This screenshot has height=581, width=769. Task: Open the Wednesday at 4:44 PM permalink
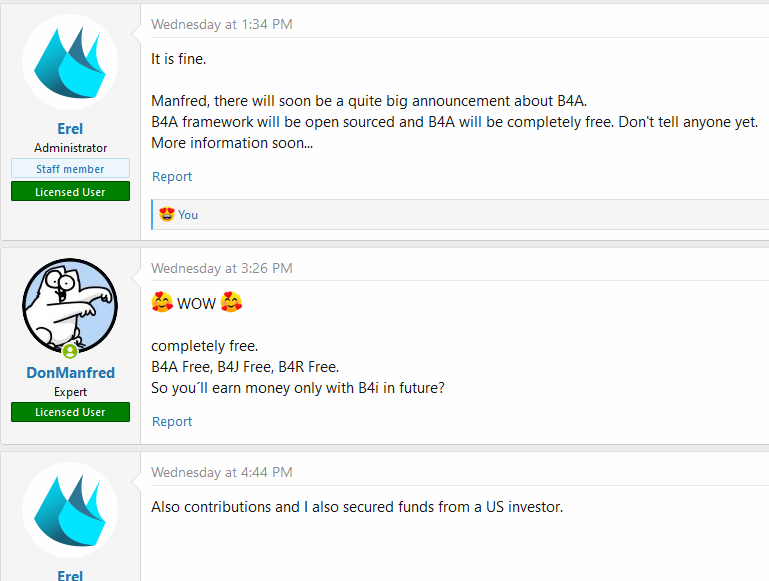pos(221,472)
